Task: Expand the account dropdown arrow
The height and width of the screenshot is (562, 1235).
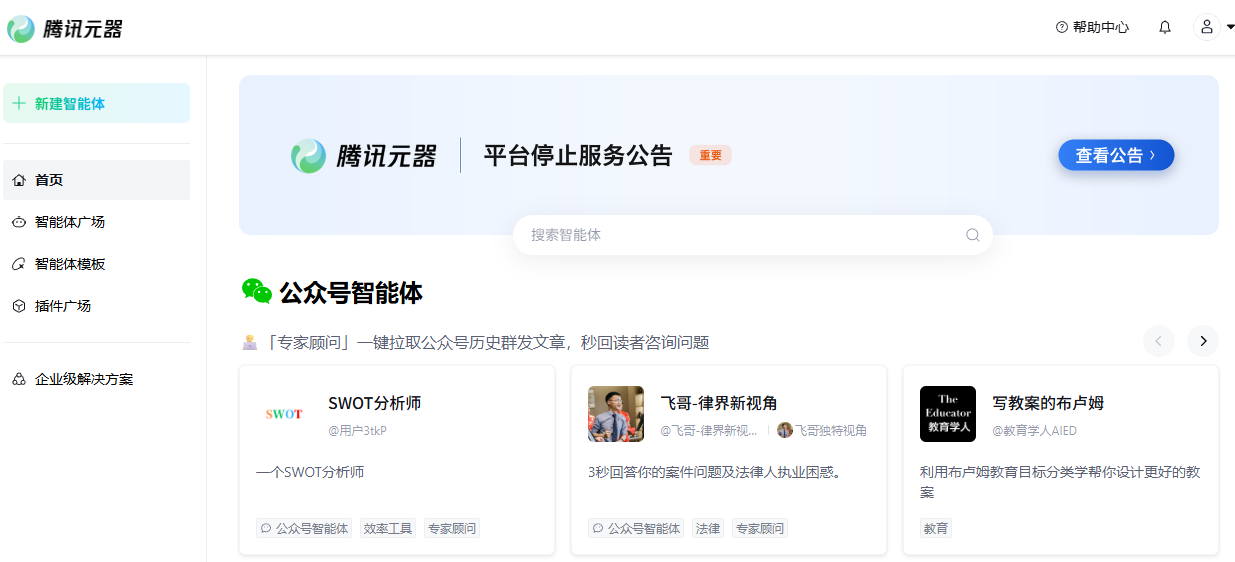Action: [x=1230, y=28]
